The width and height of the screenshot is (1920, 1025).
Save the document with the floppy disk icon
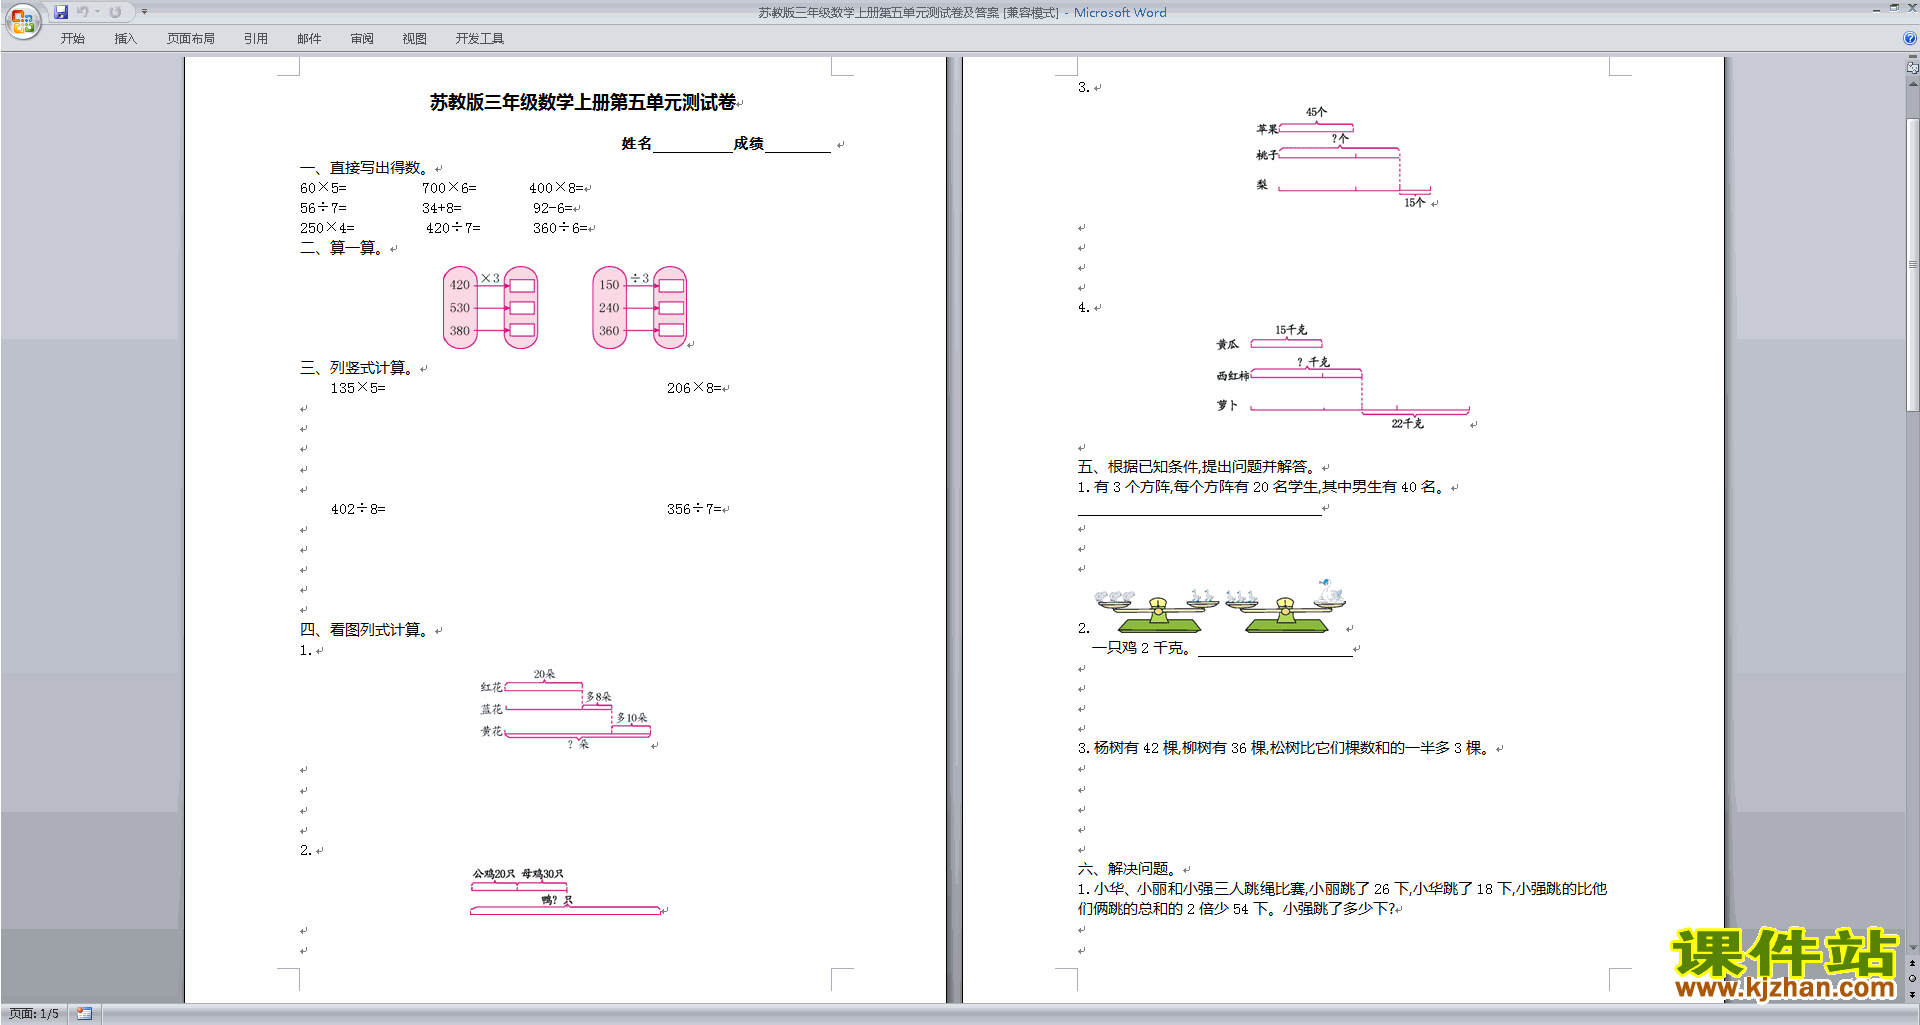(x=61, y=12)
